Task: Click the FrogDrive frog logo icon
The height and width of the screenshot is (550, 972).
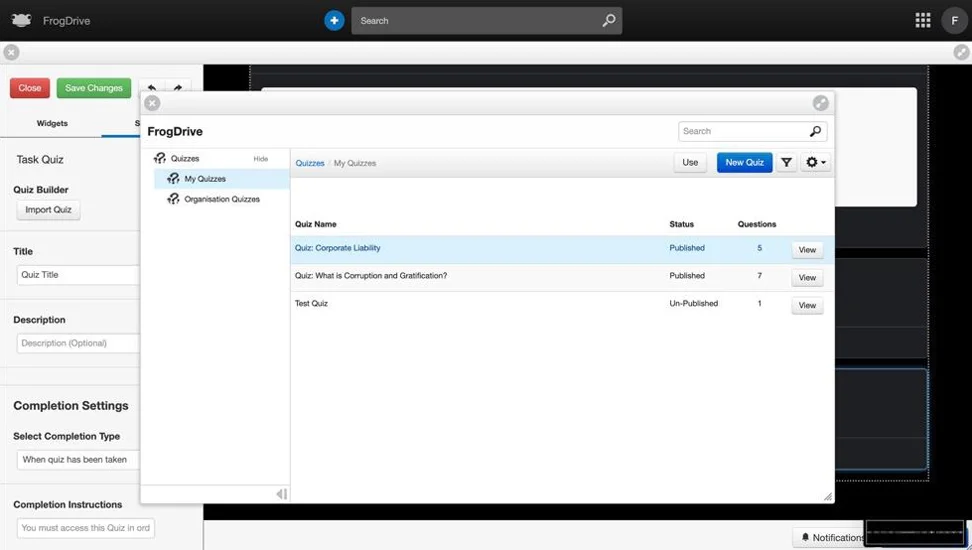Action: [x=21, y=20]
